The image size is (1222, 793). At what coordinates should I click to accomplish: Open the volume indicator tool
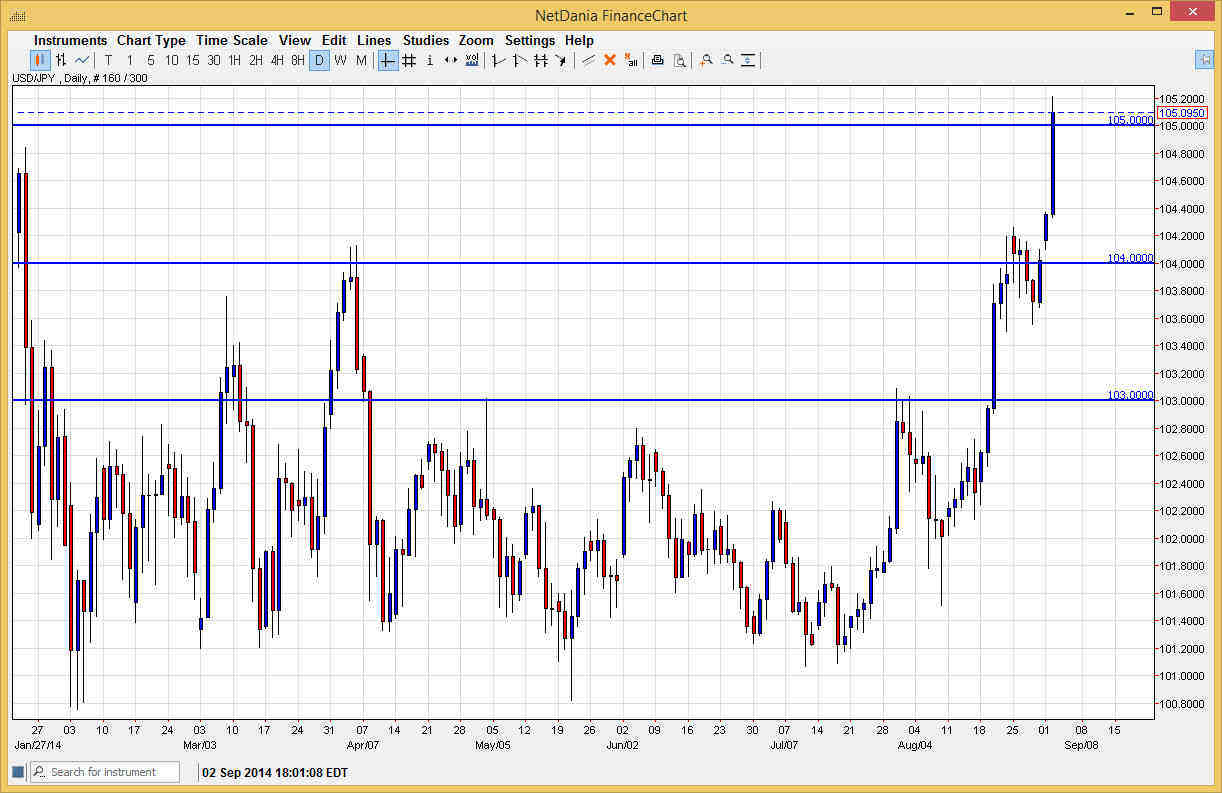click(x=472, y=60)
